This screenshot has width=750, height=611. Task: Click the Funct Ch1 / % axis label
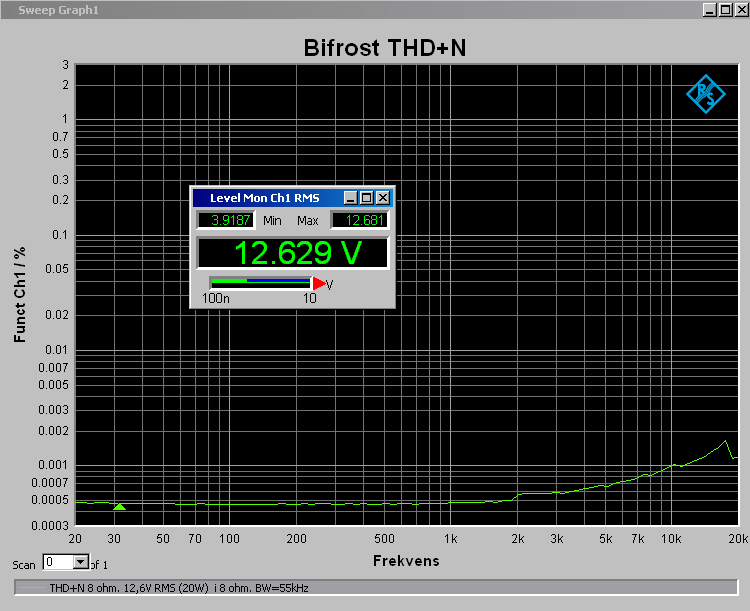pos(19,294)
